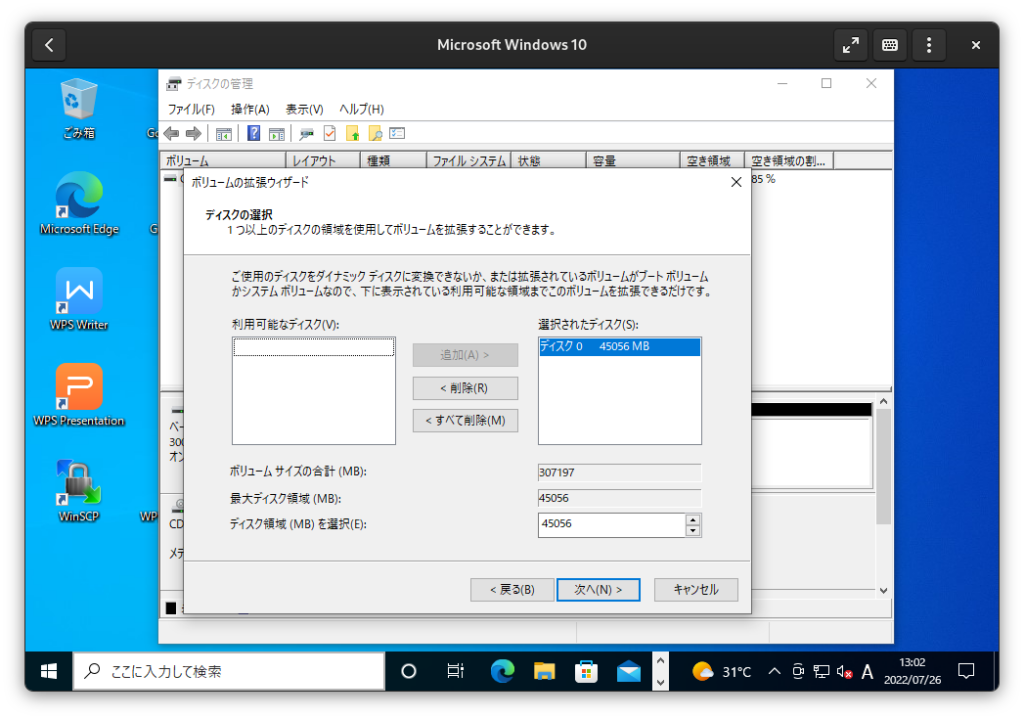
Task: Click the checklist view settings toolbar icon
Action: click(398, 133)
